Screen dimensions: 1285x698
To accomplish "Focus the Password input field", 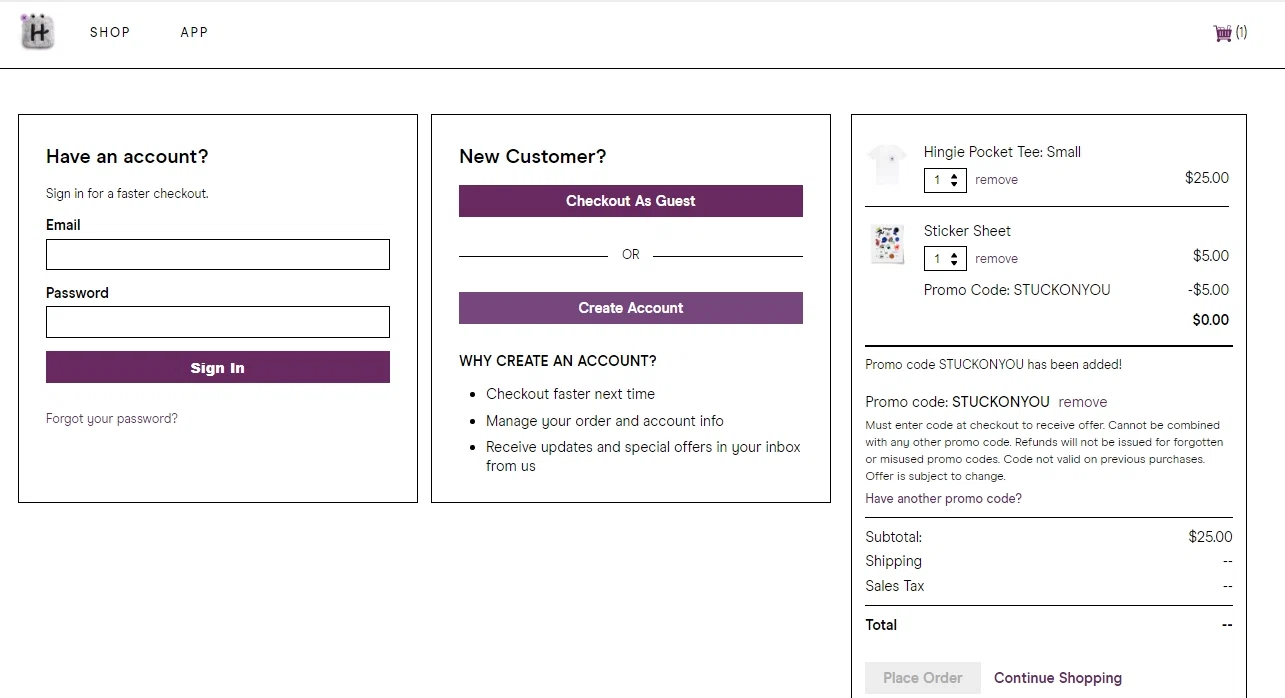I will tap(218, 322).
